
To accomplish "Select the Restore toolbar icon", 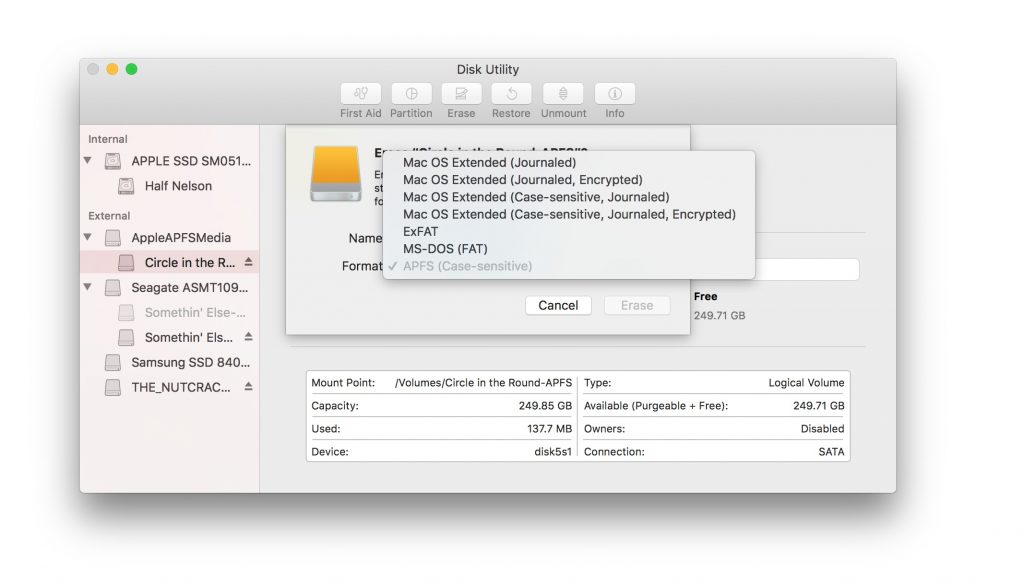I will [x=511, y=94].
